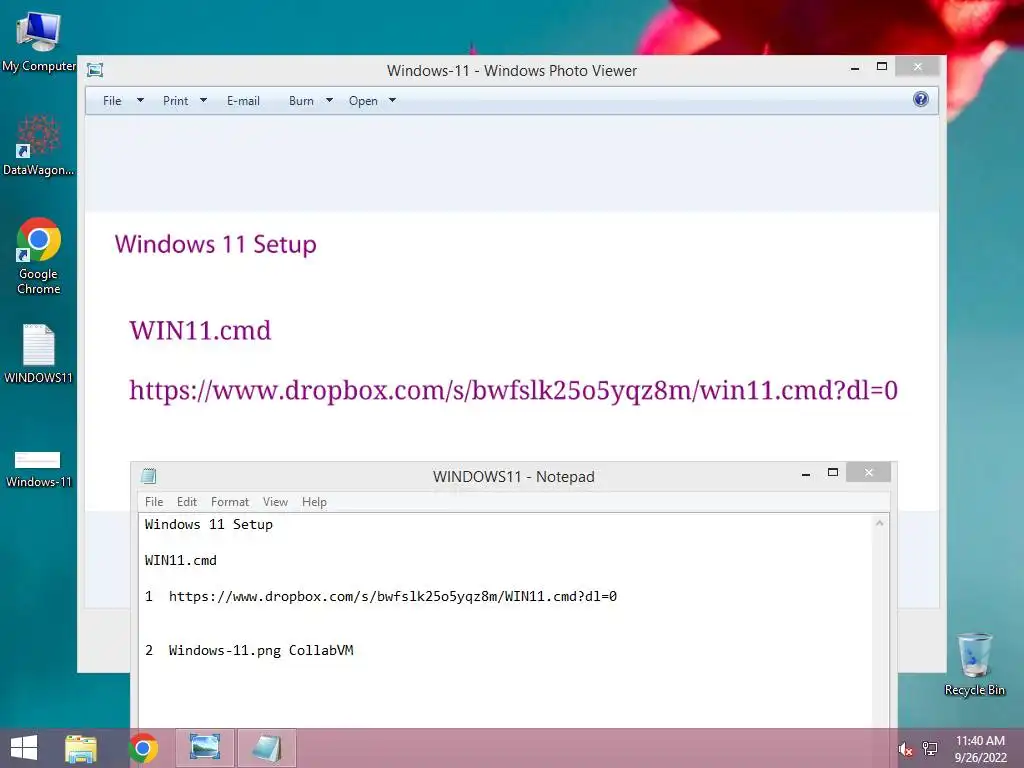Close the Notepad window
The height and width of the screenshot is (768, 1024).
pyautogui.click(x=869, y=472)
